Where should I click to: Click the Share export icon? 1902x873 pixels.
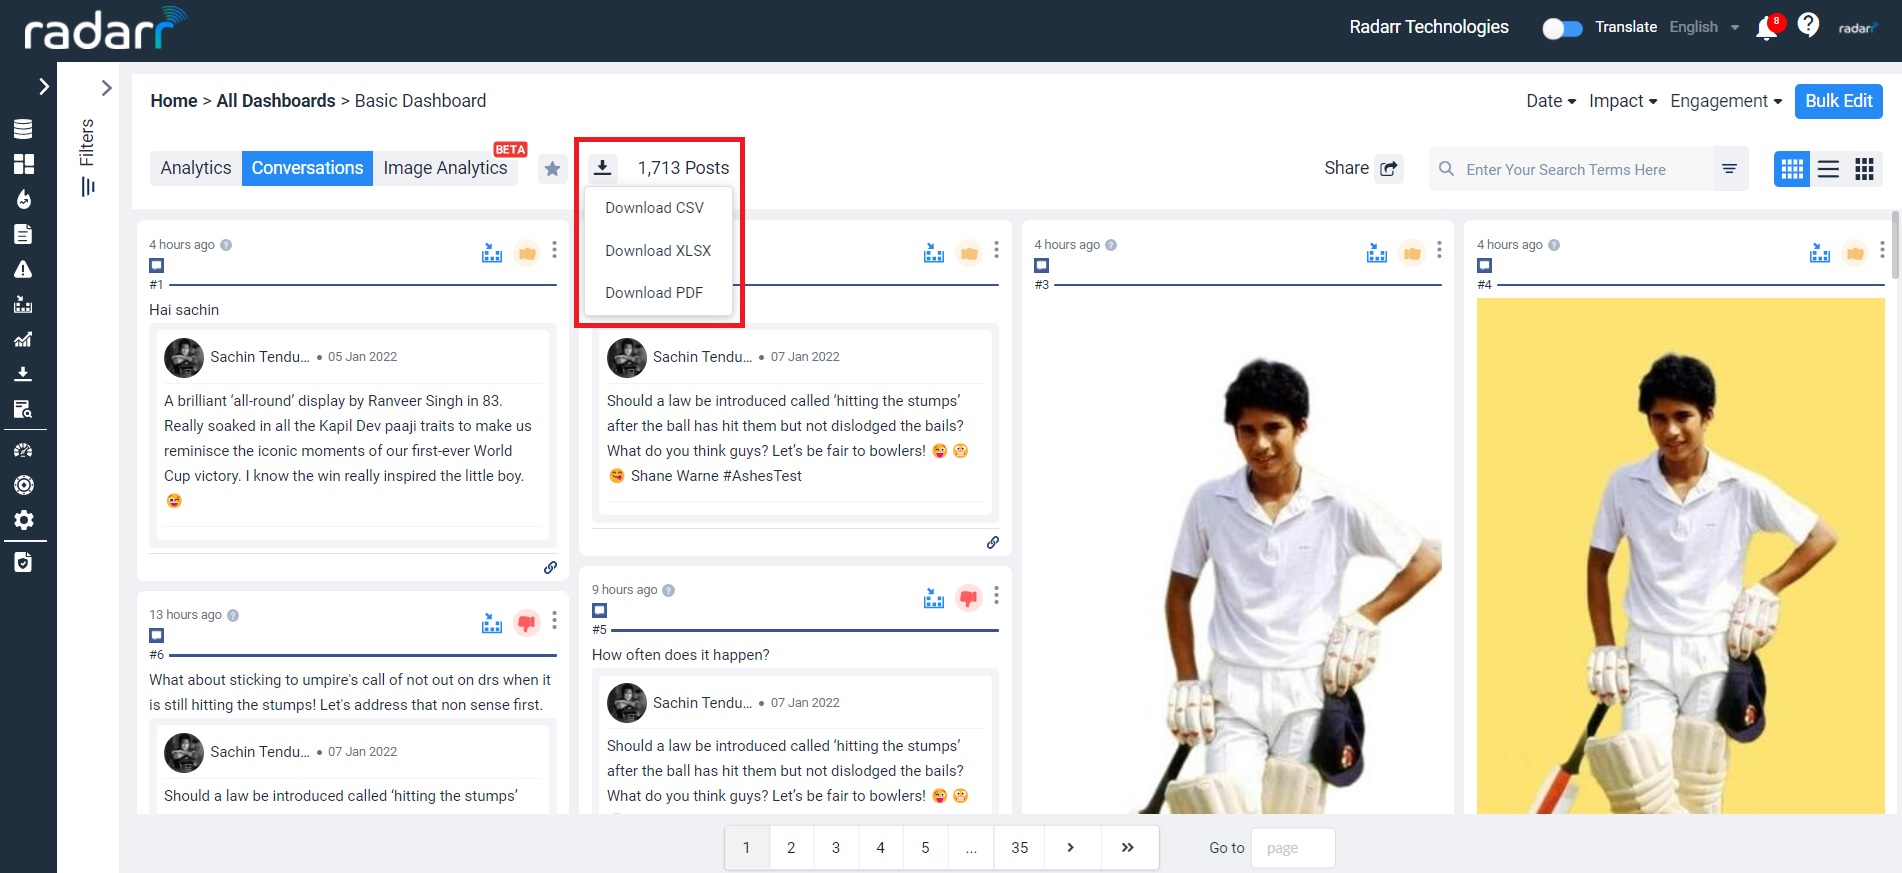pyautogui.click(x=1389, y=168)
